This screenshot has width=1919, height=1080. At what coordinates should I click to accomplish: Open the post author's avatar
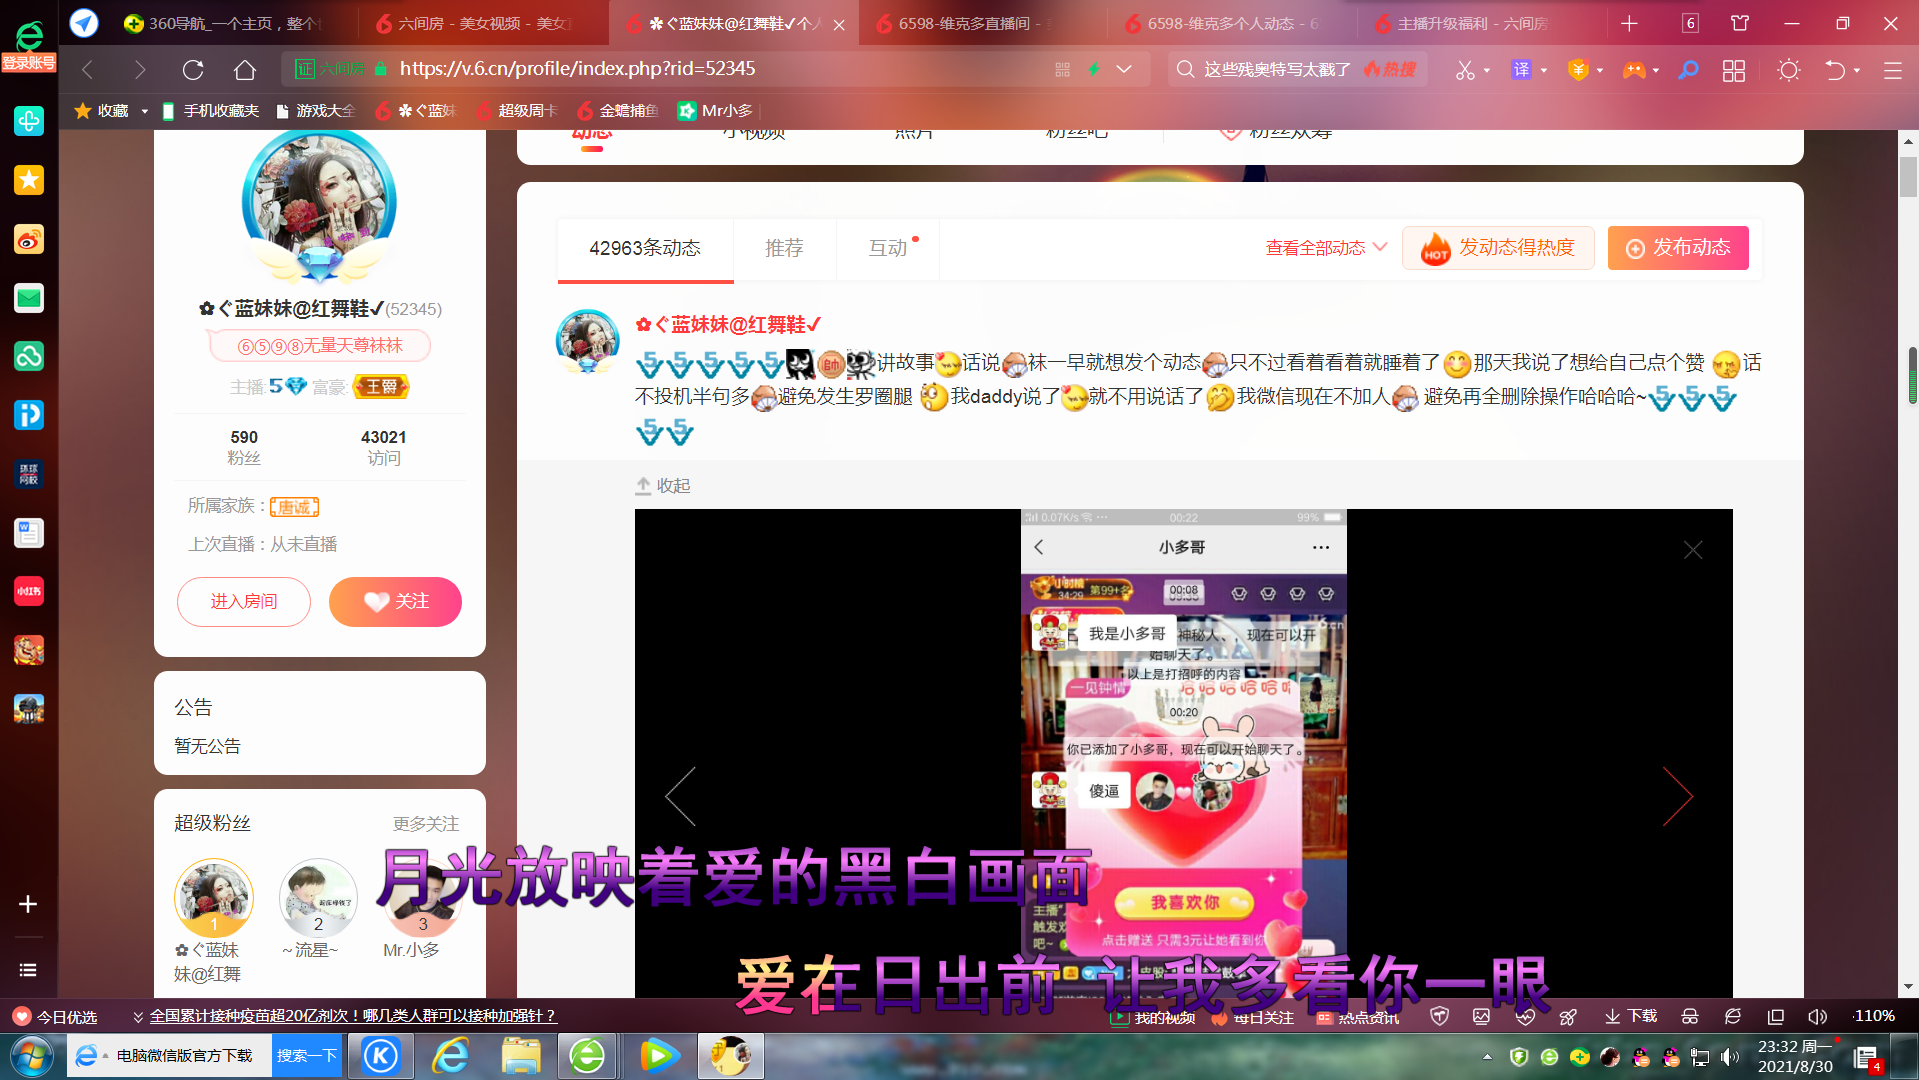[x=588, y=340]
